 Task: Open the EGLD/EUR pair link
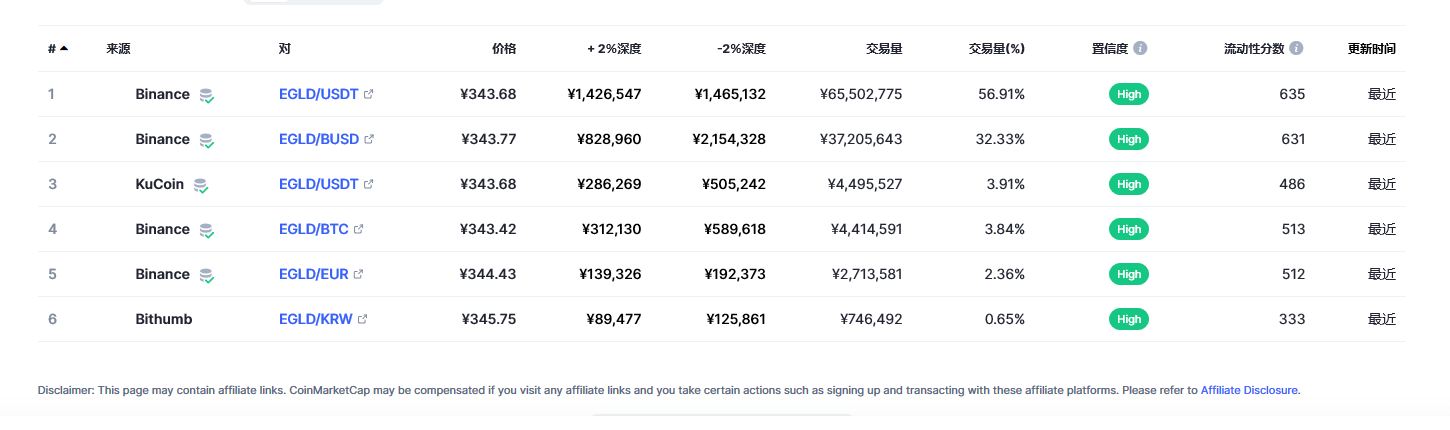[314, 274]
